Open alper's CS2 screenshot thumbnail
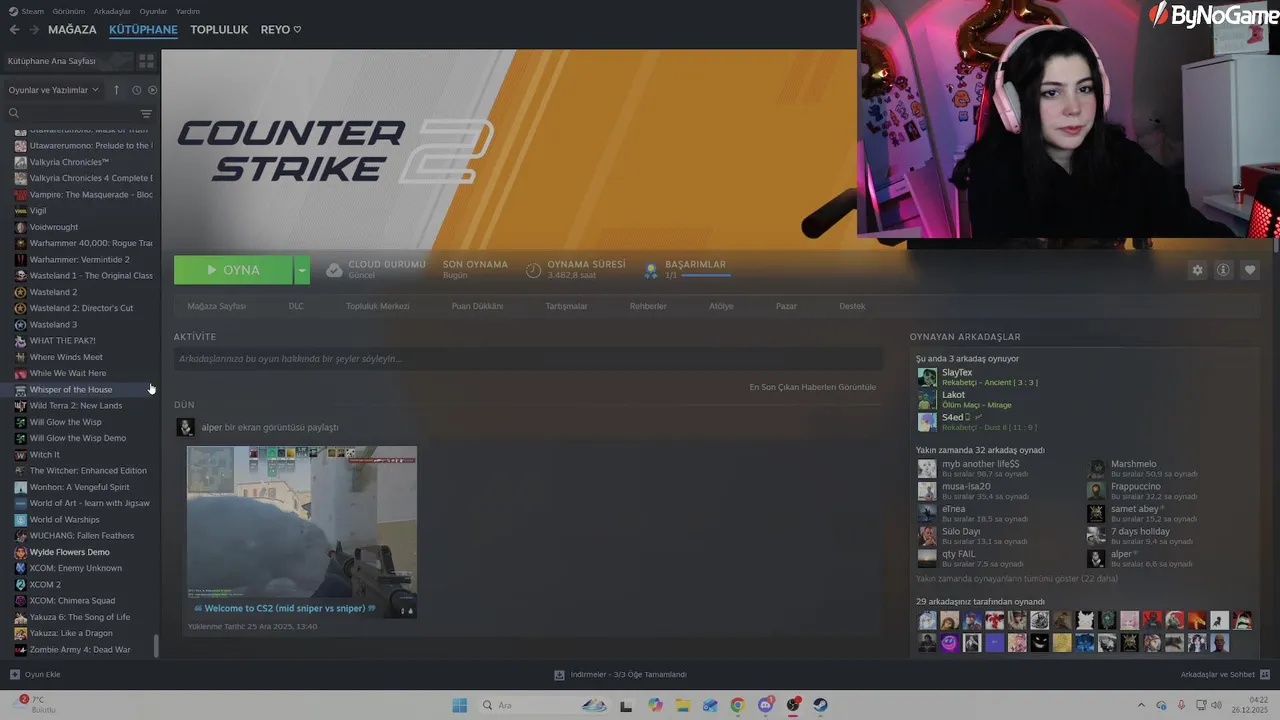The width and height of the screenshot is (1280, 720). pyautogui.click(x=302, y=532)
